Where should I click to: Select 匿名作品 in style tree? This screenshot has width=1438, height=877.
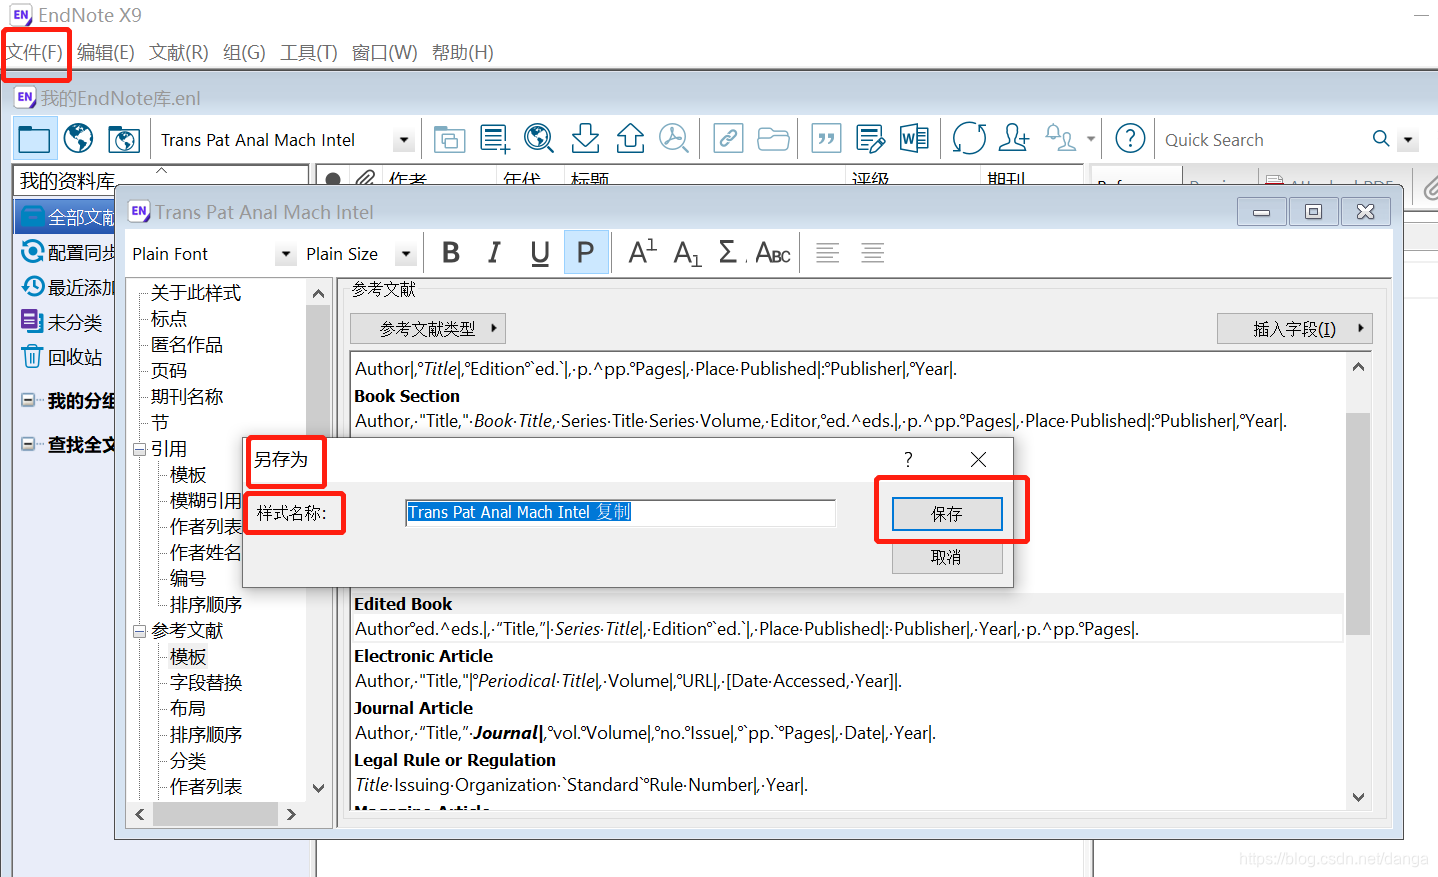(187, 345)
